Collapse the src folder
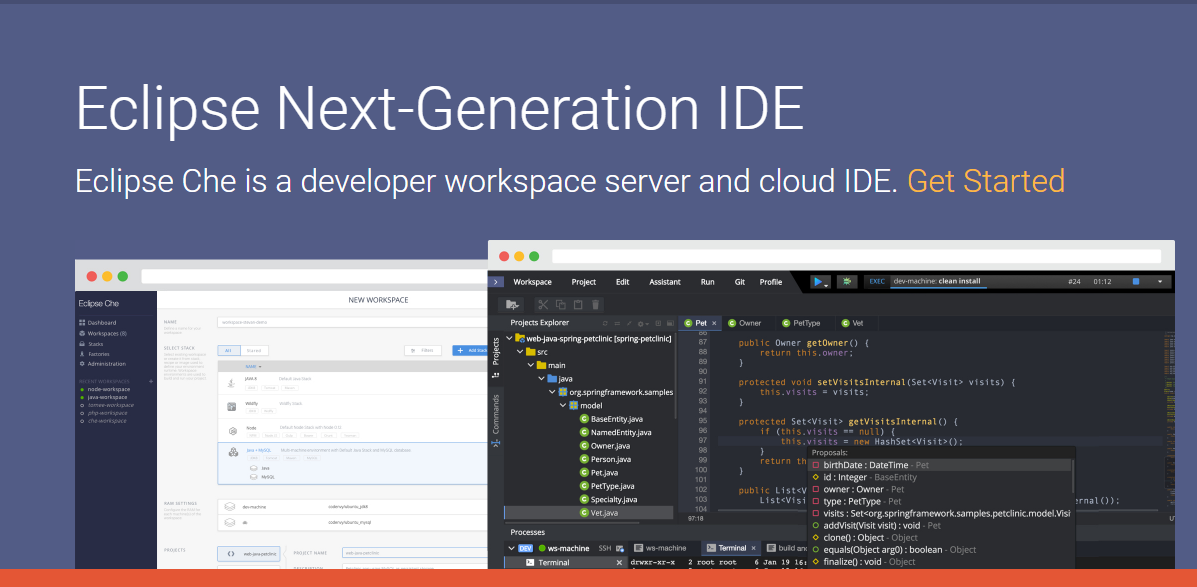This screenshot has height=587, width=1197. tap(521, 351)
